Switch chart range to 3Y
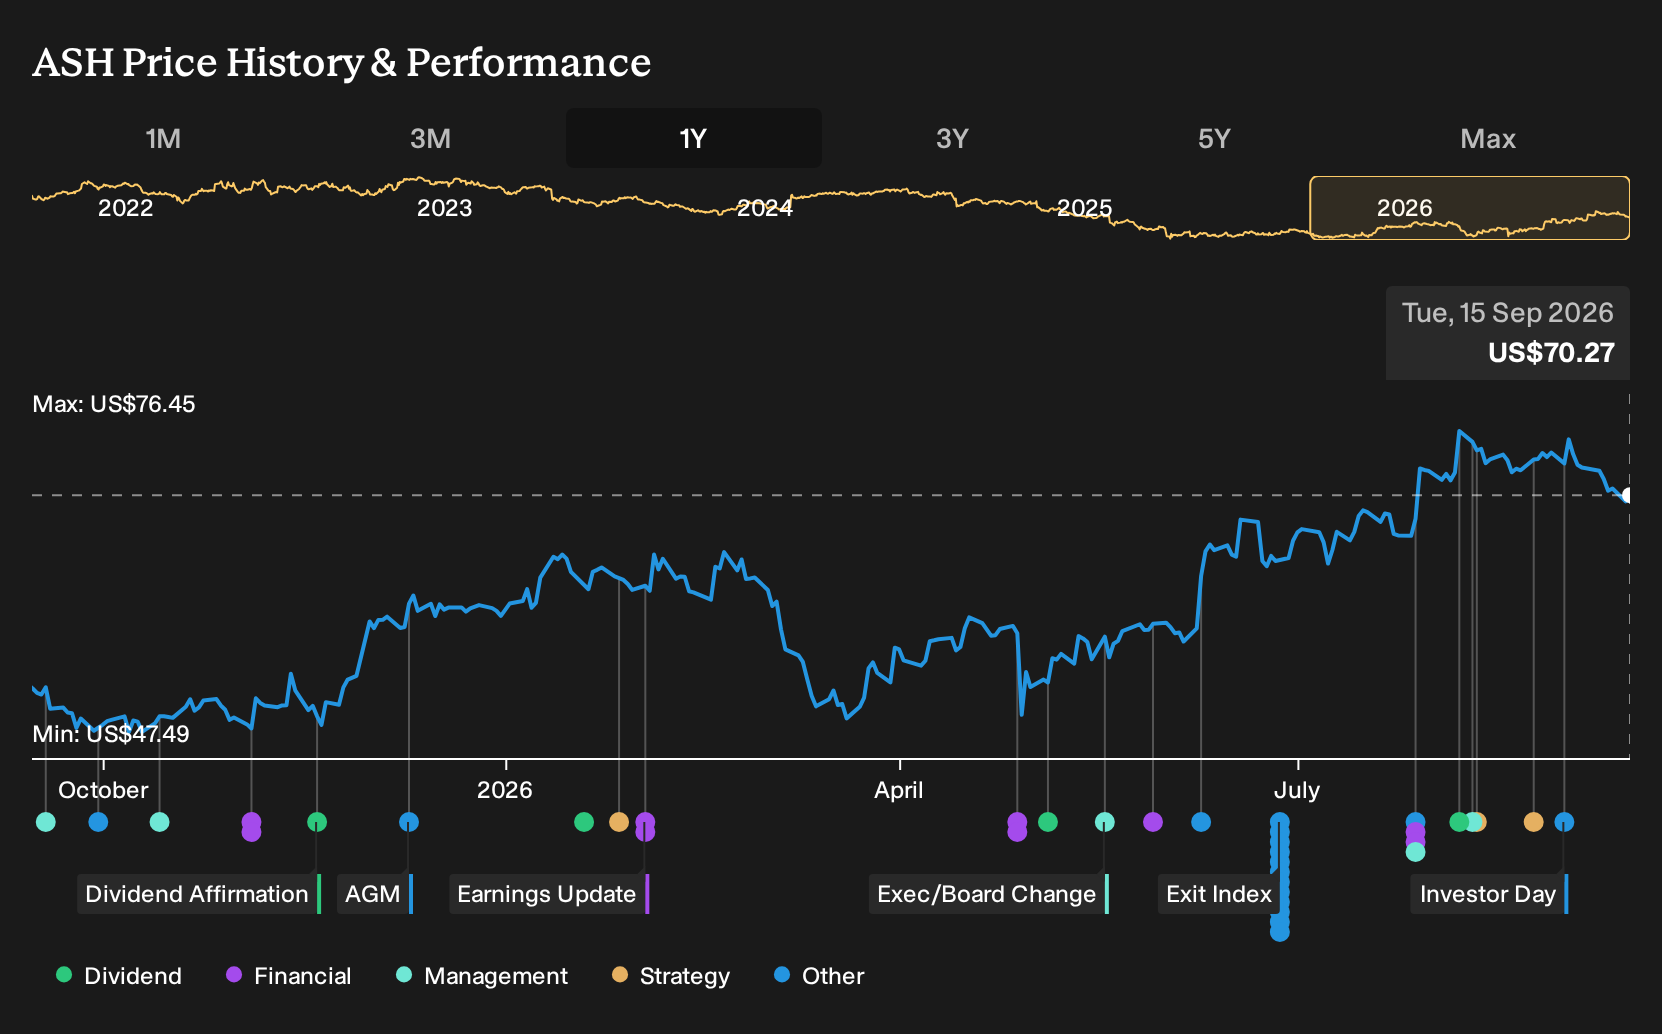 [x=952, y=138]
